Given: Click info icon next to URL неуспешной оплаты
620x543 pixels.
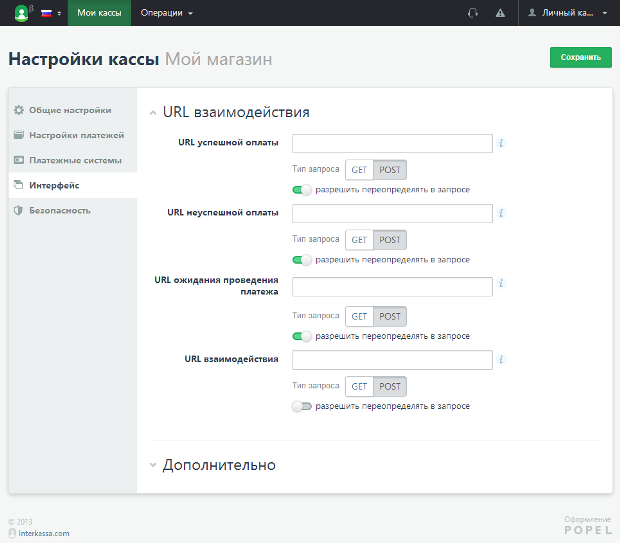Looking at the screenshot, I should click(x=501, y=213).
